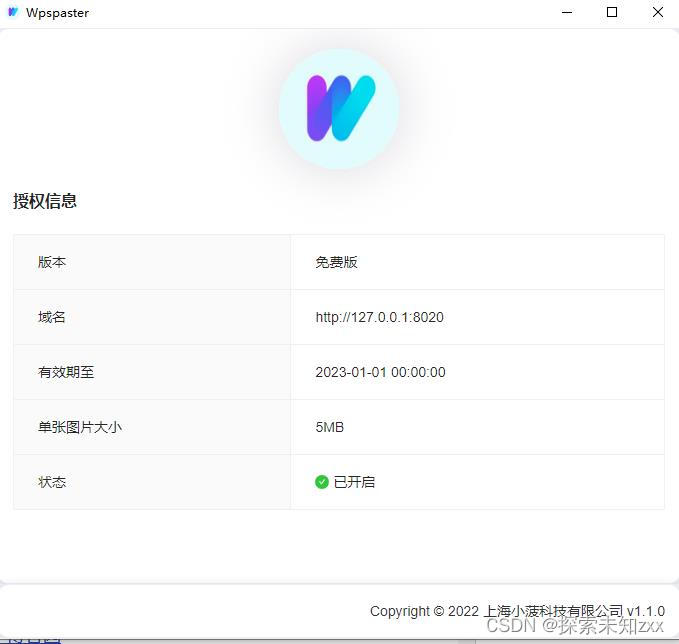Click the 免费版 version value
This screenshot has height=644, width=679.
tap(336, 262)
